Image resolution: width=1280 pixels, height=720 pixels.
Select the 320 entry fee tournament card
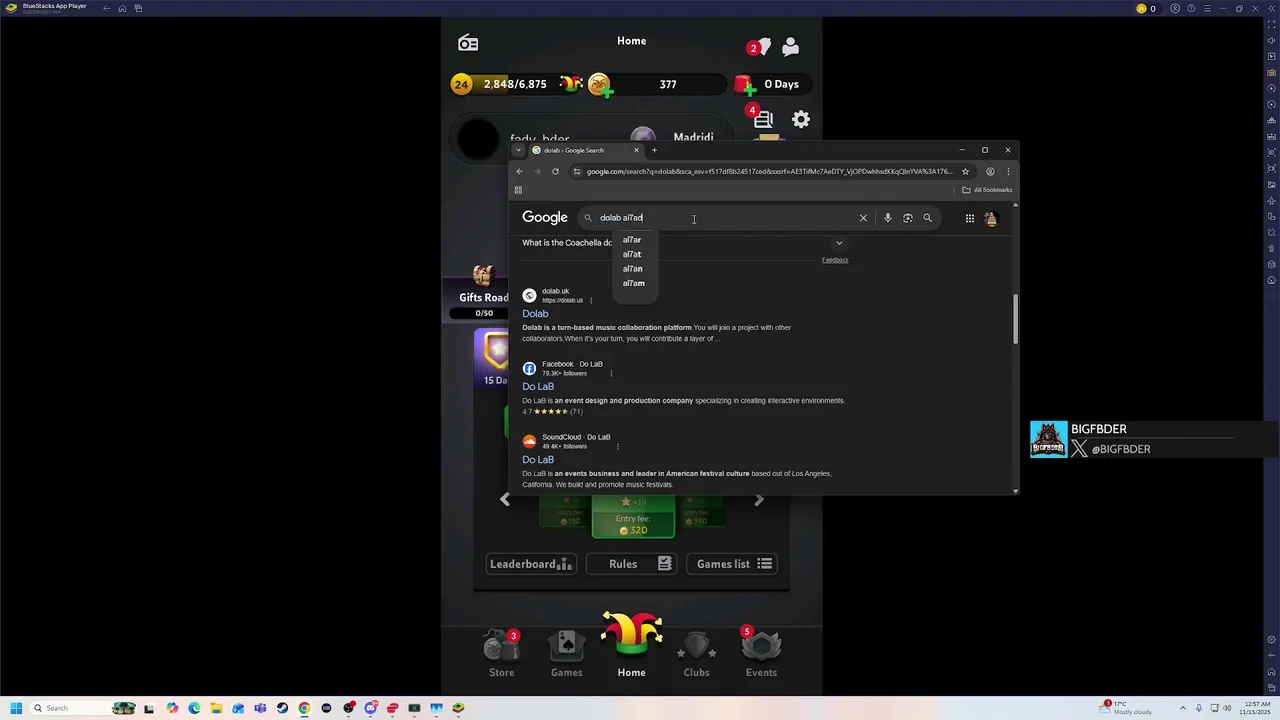pos(633,516)
